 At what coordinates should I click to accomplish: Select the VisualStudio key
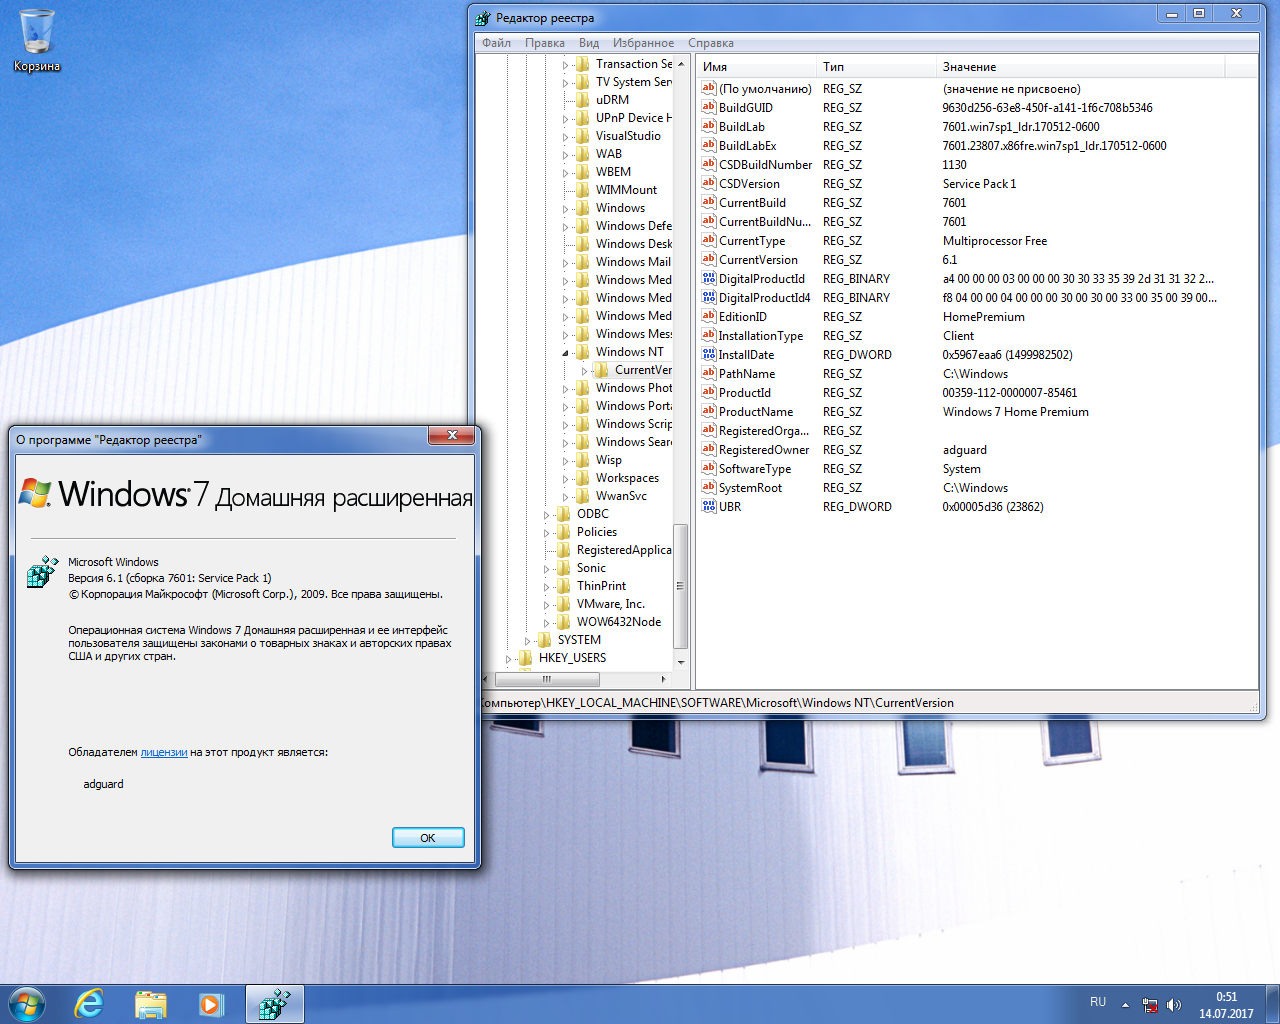click(628, 136)
